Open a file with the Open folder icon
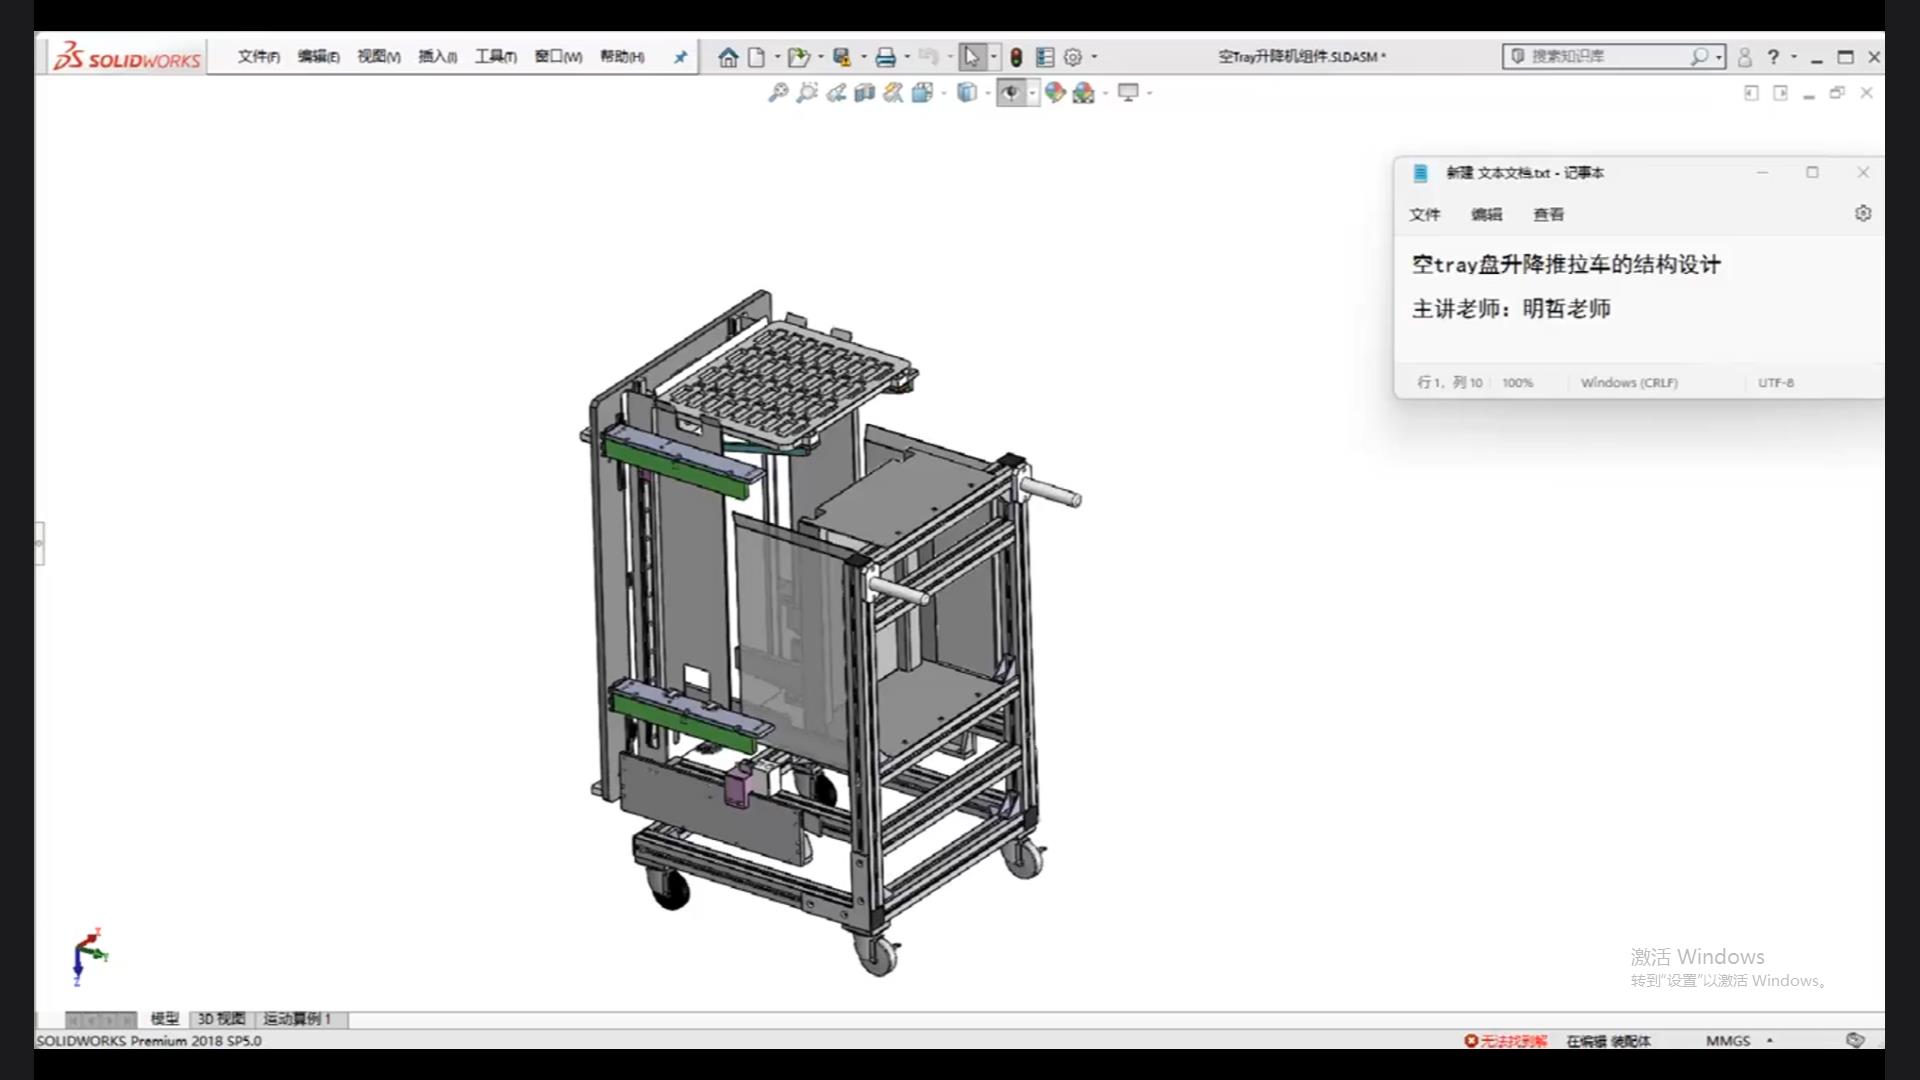 click(x=798, y=57)
